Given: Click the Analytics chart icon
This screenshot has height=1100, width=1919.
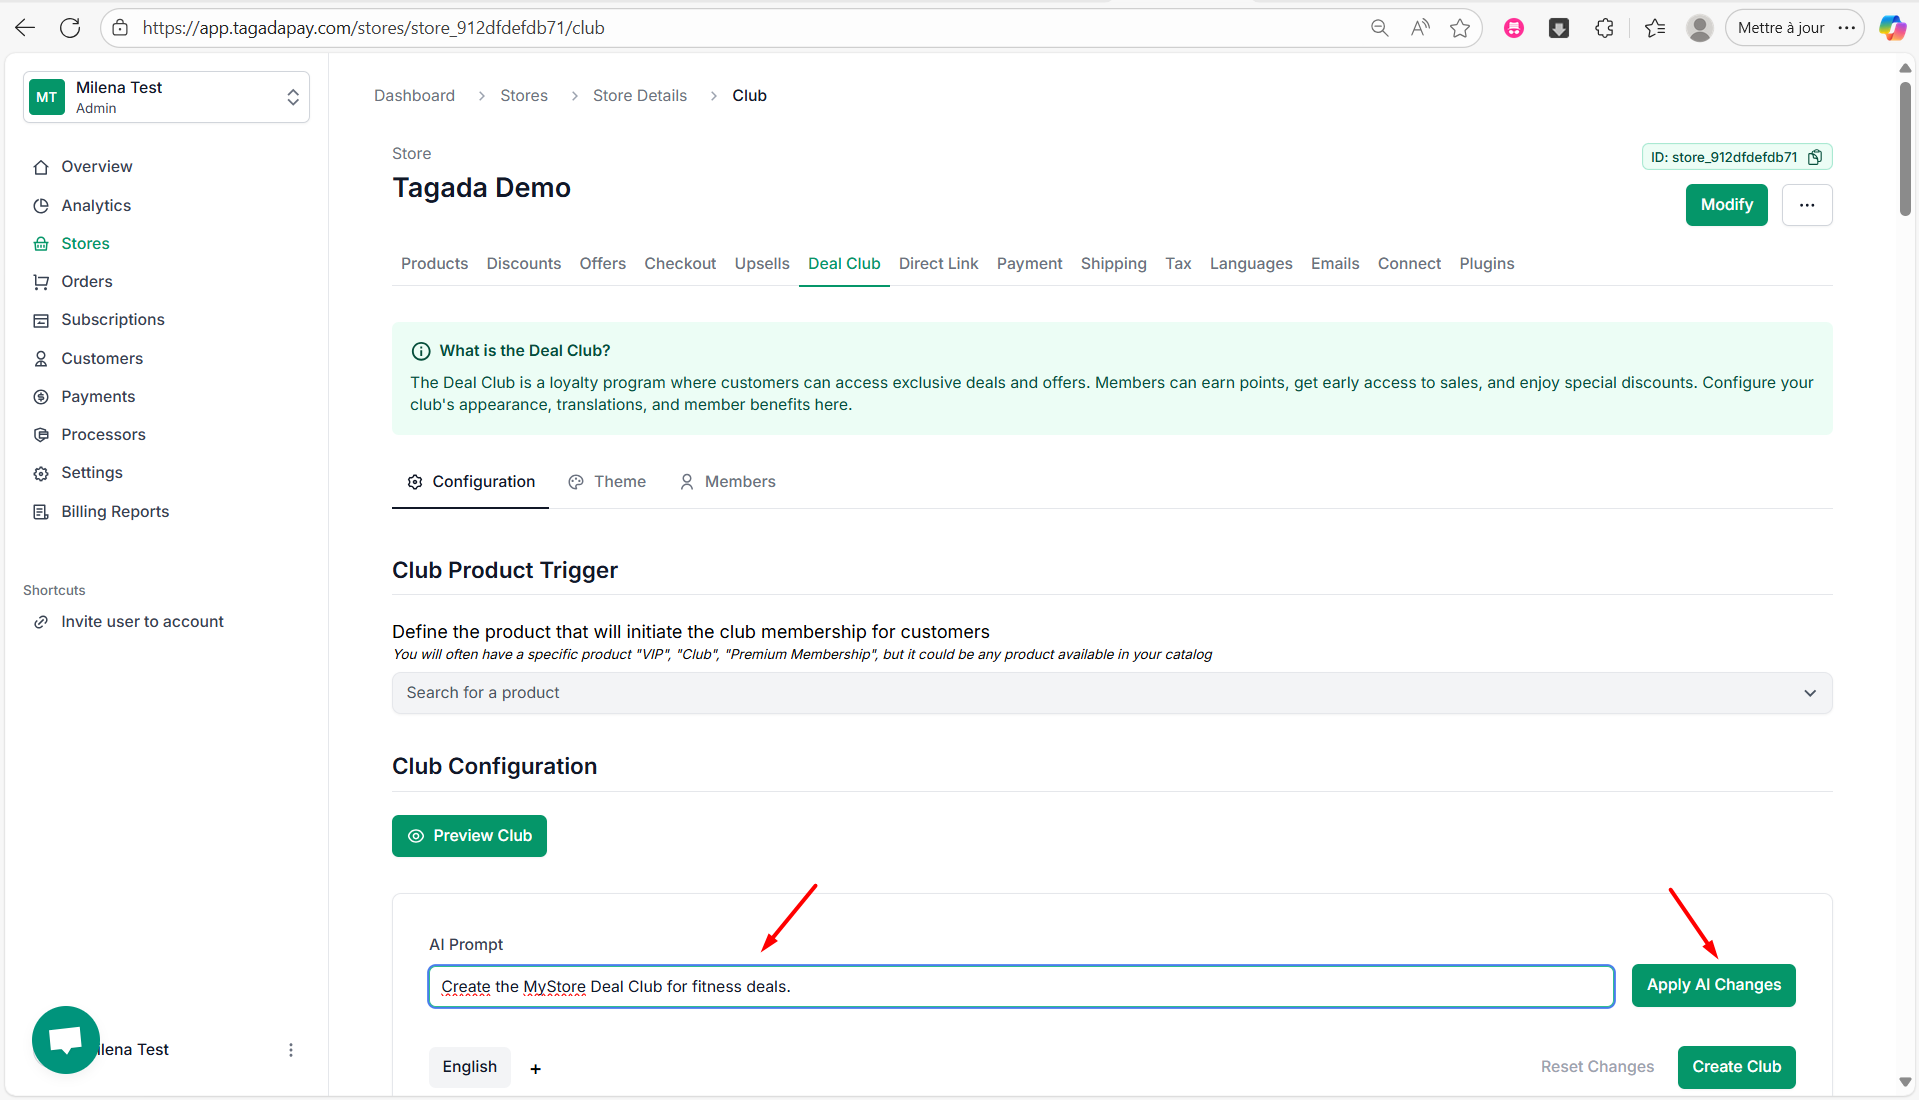Looking at the screenshot, I should coord(41,206).
